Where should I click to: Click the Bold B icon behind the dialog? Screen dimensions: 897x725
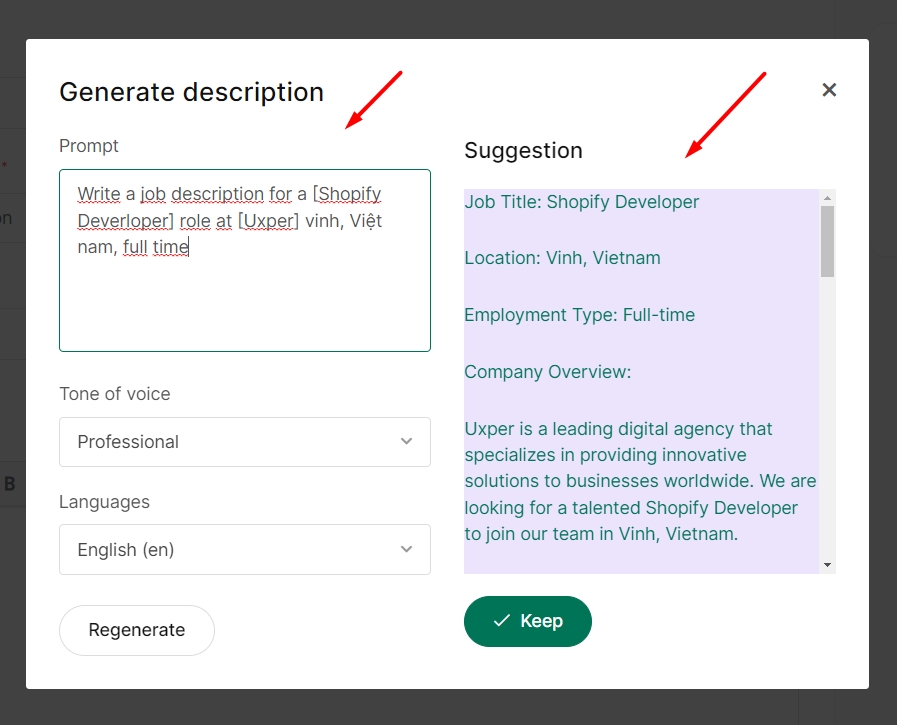click(x=10, y=484)
